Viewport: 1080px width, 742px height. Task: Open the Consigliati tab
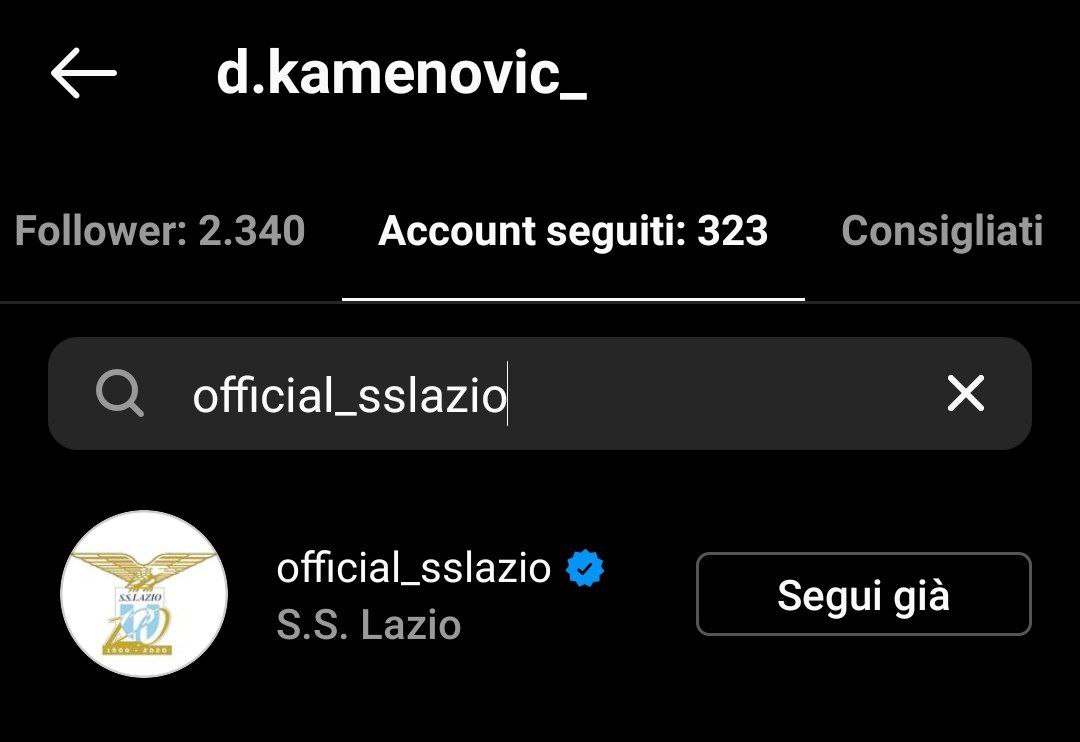(942, 231)
